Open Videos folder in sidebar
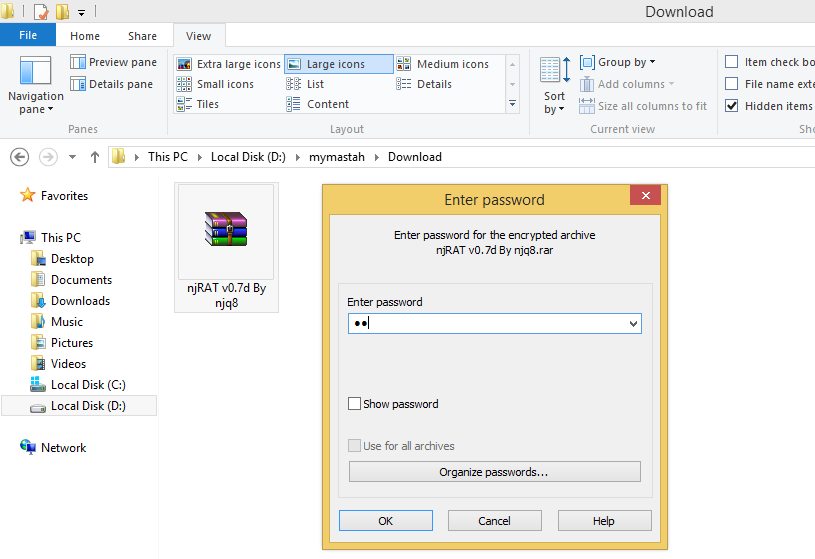 point(58,364)
